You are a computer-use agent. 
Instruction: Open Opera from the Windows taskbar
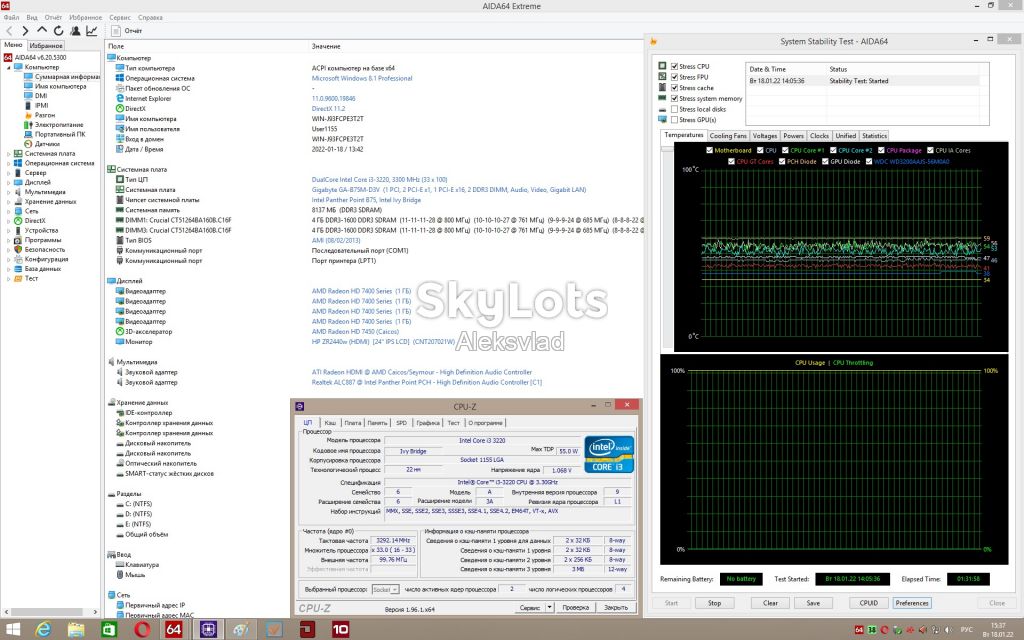[142, 630]
